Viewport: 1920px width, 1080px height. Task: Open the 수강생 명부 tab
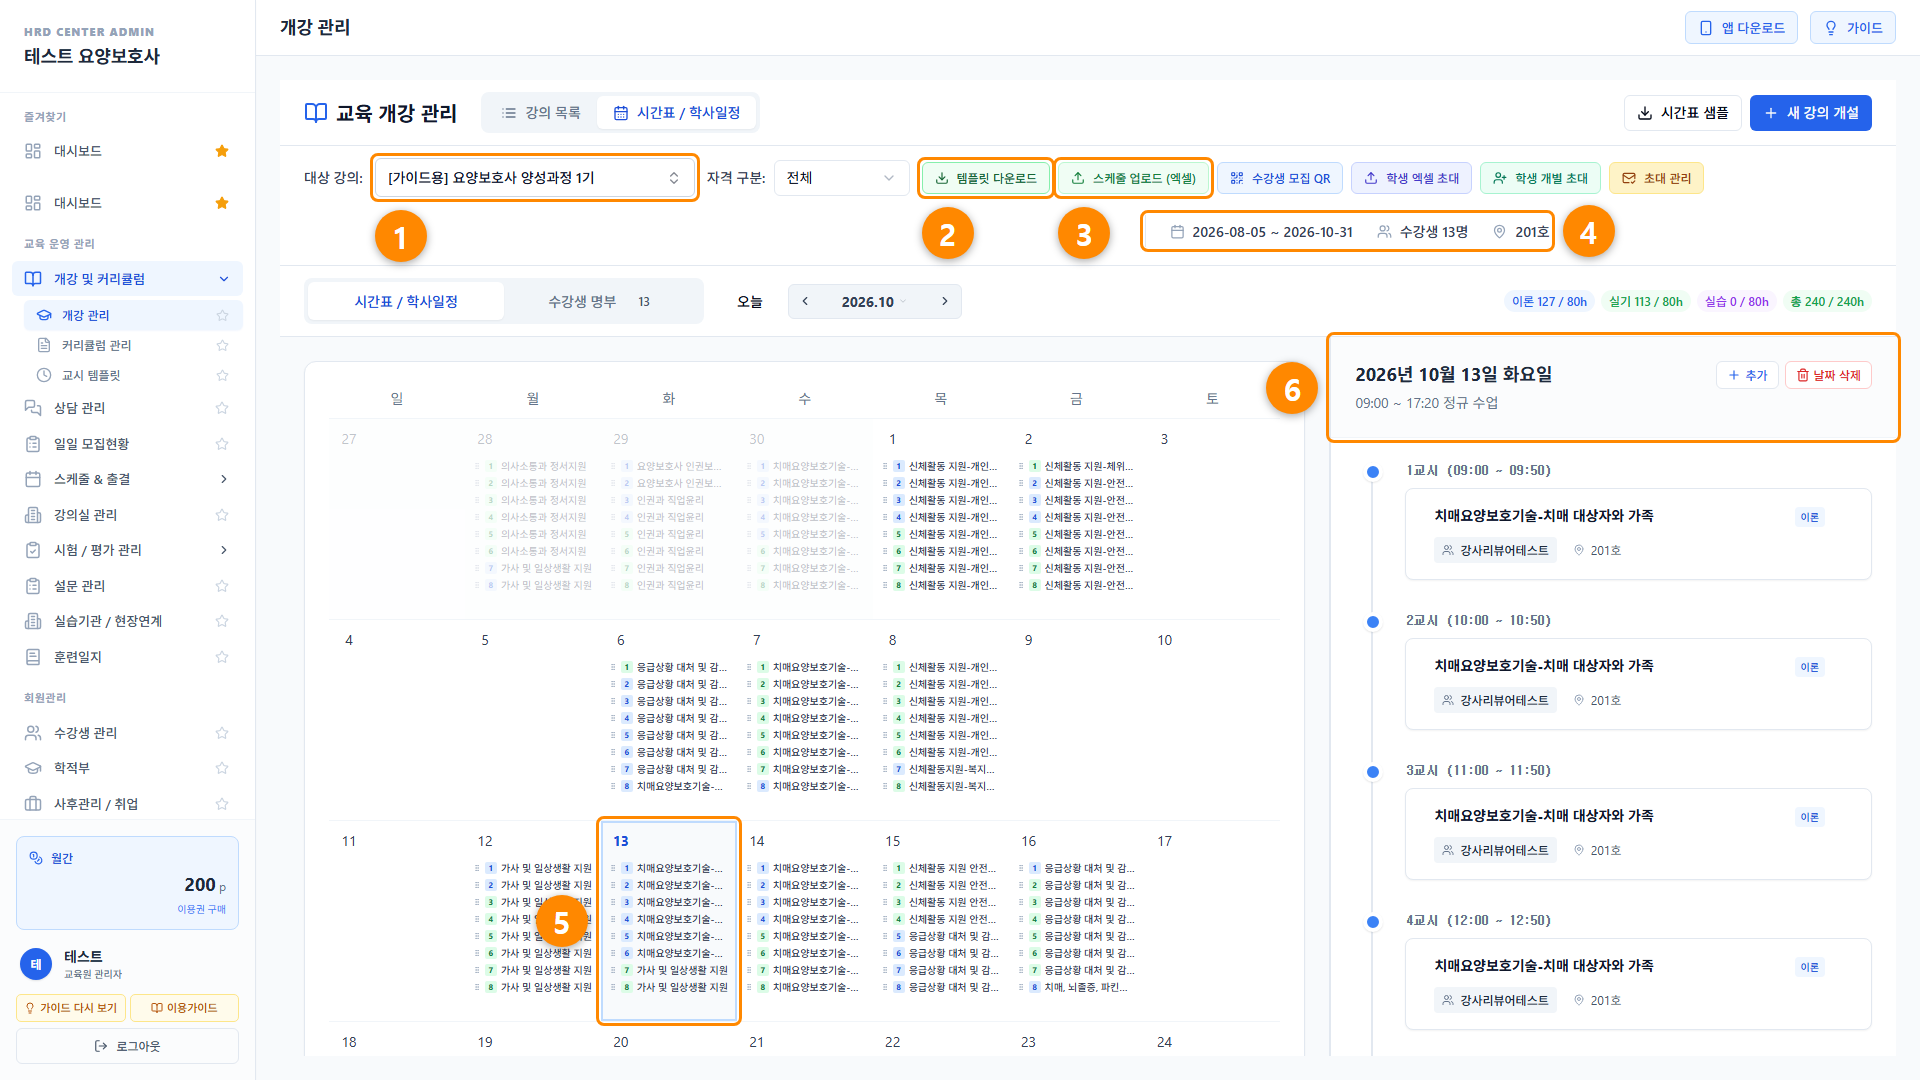[x=600, y=302]
